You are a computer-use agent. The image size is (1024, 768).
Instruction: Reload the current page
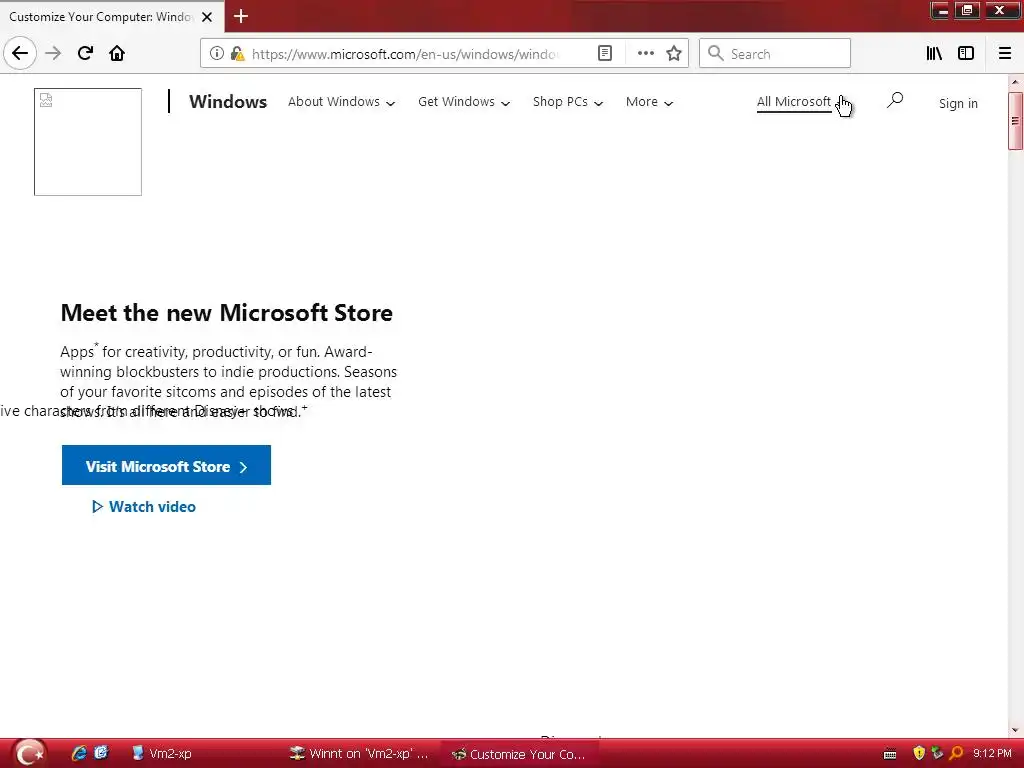(x=85, y=54)
